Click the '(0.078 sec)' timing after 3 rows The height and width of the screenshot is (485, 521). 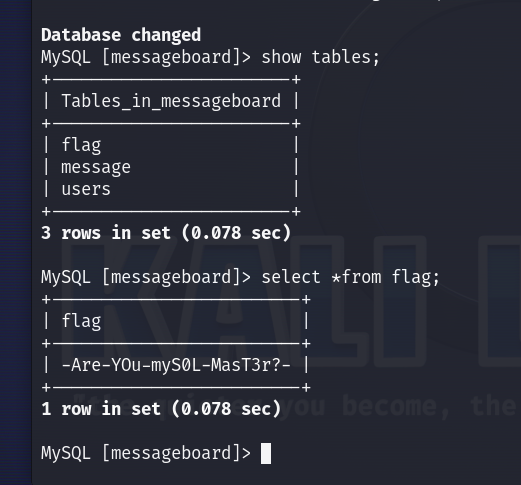coord(236,233)
